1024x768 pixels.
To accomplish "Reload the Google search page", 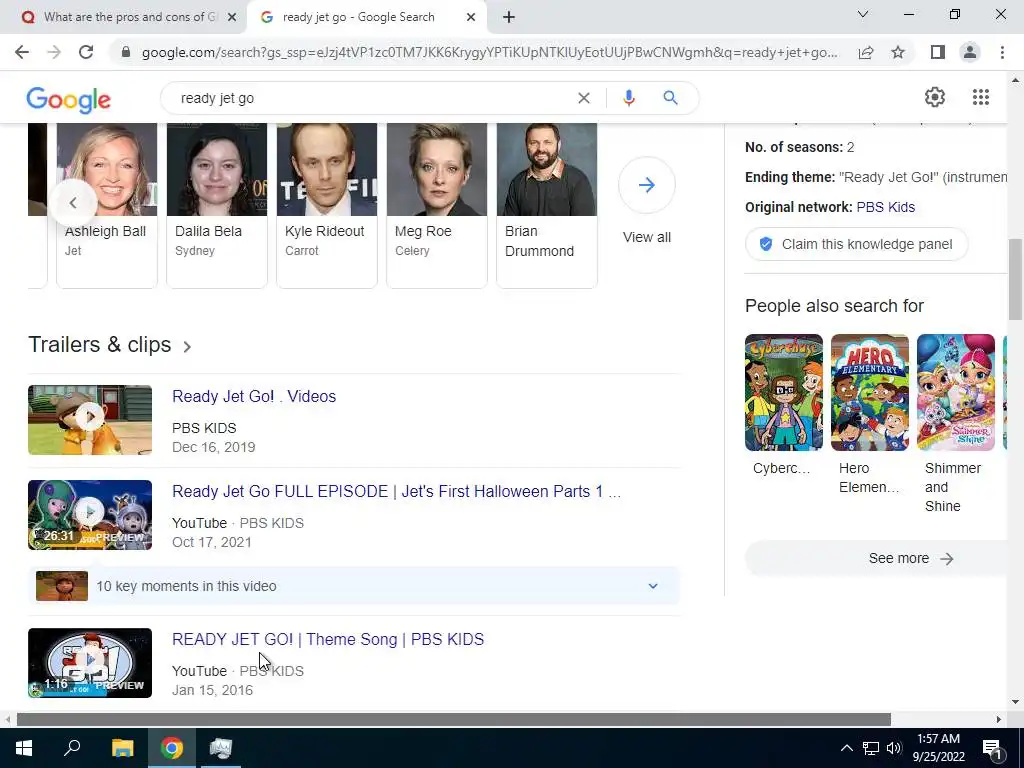I will pos(86,52).
